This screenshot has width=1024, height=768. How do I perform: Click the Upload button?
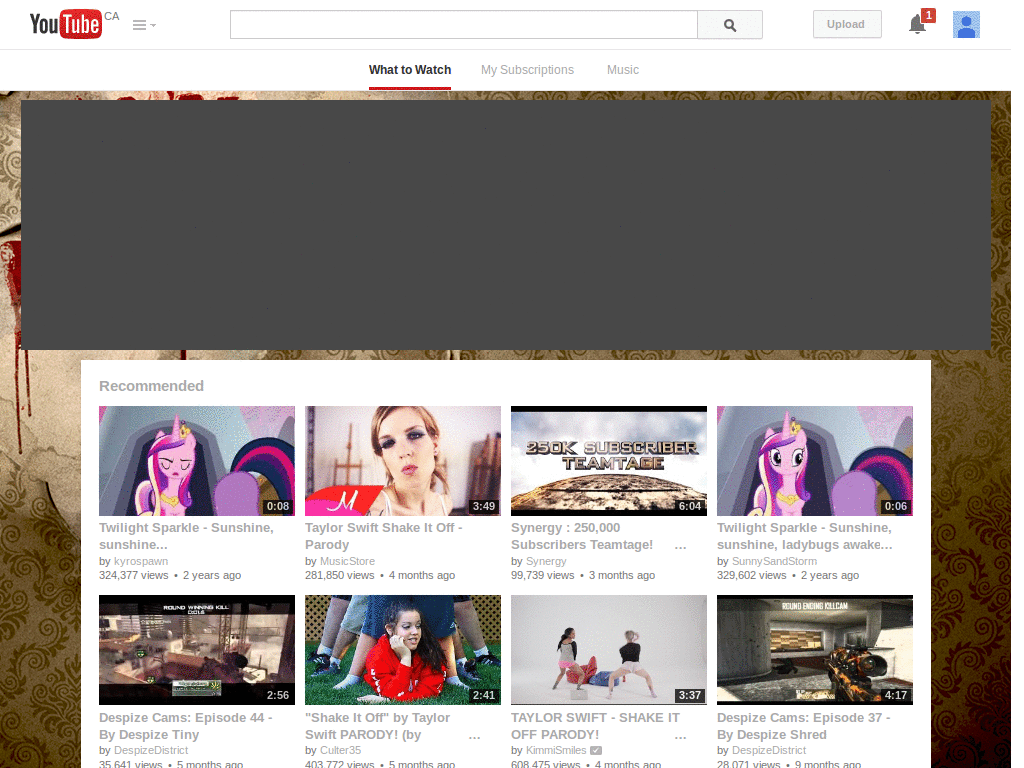[847, 24]
